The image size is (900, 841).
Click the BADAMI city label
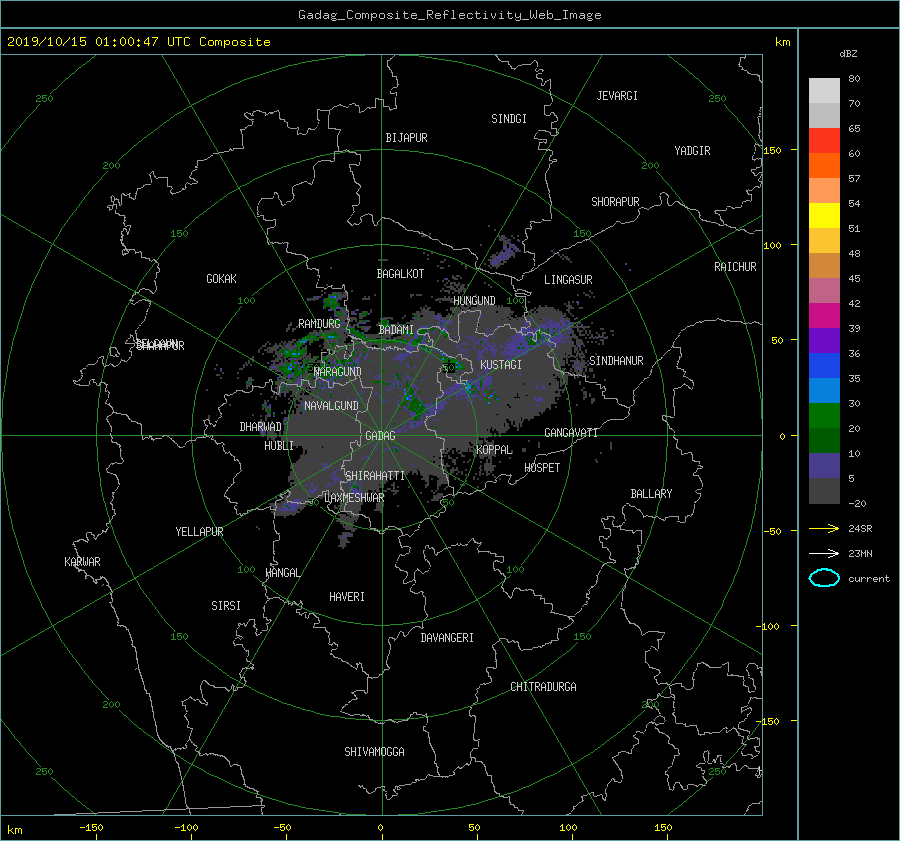coord(396,330)
